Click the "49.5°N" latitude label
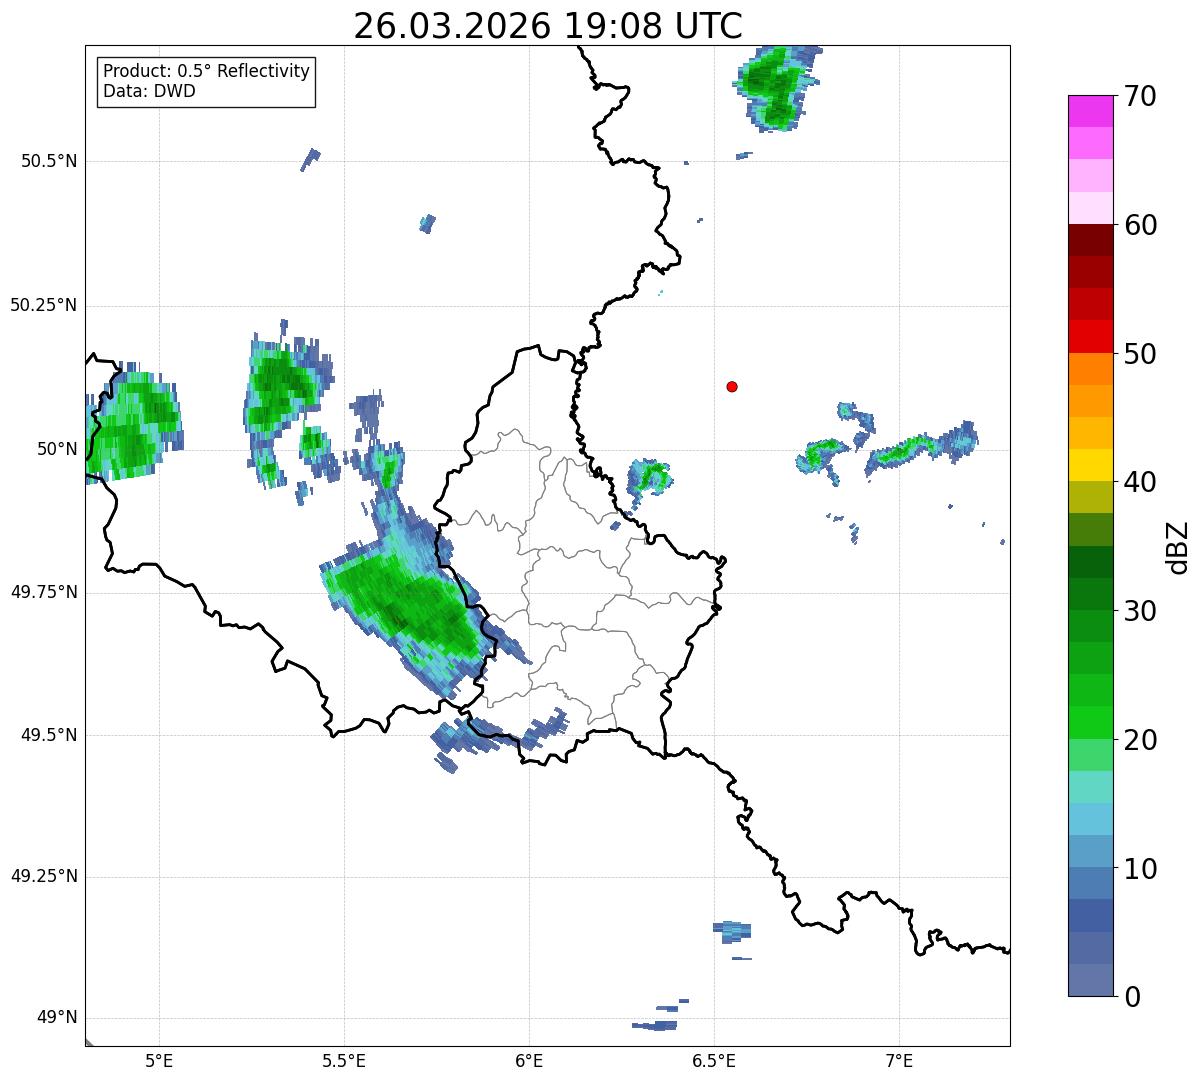 coord(49,735)
